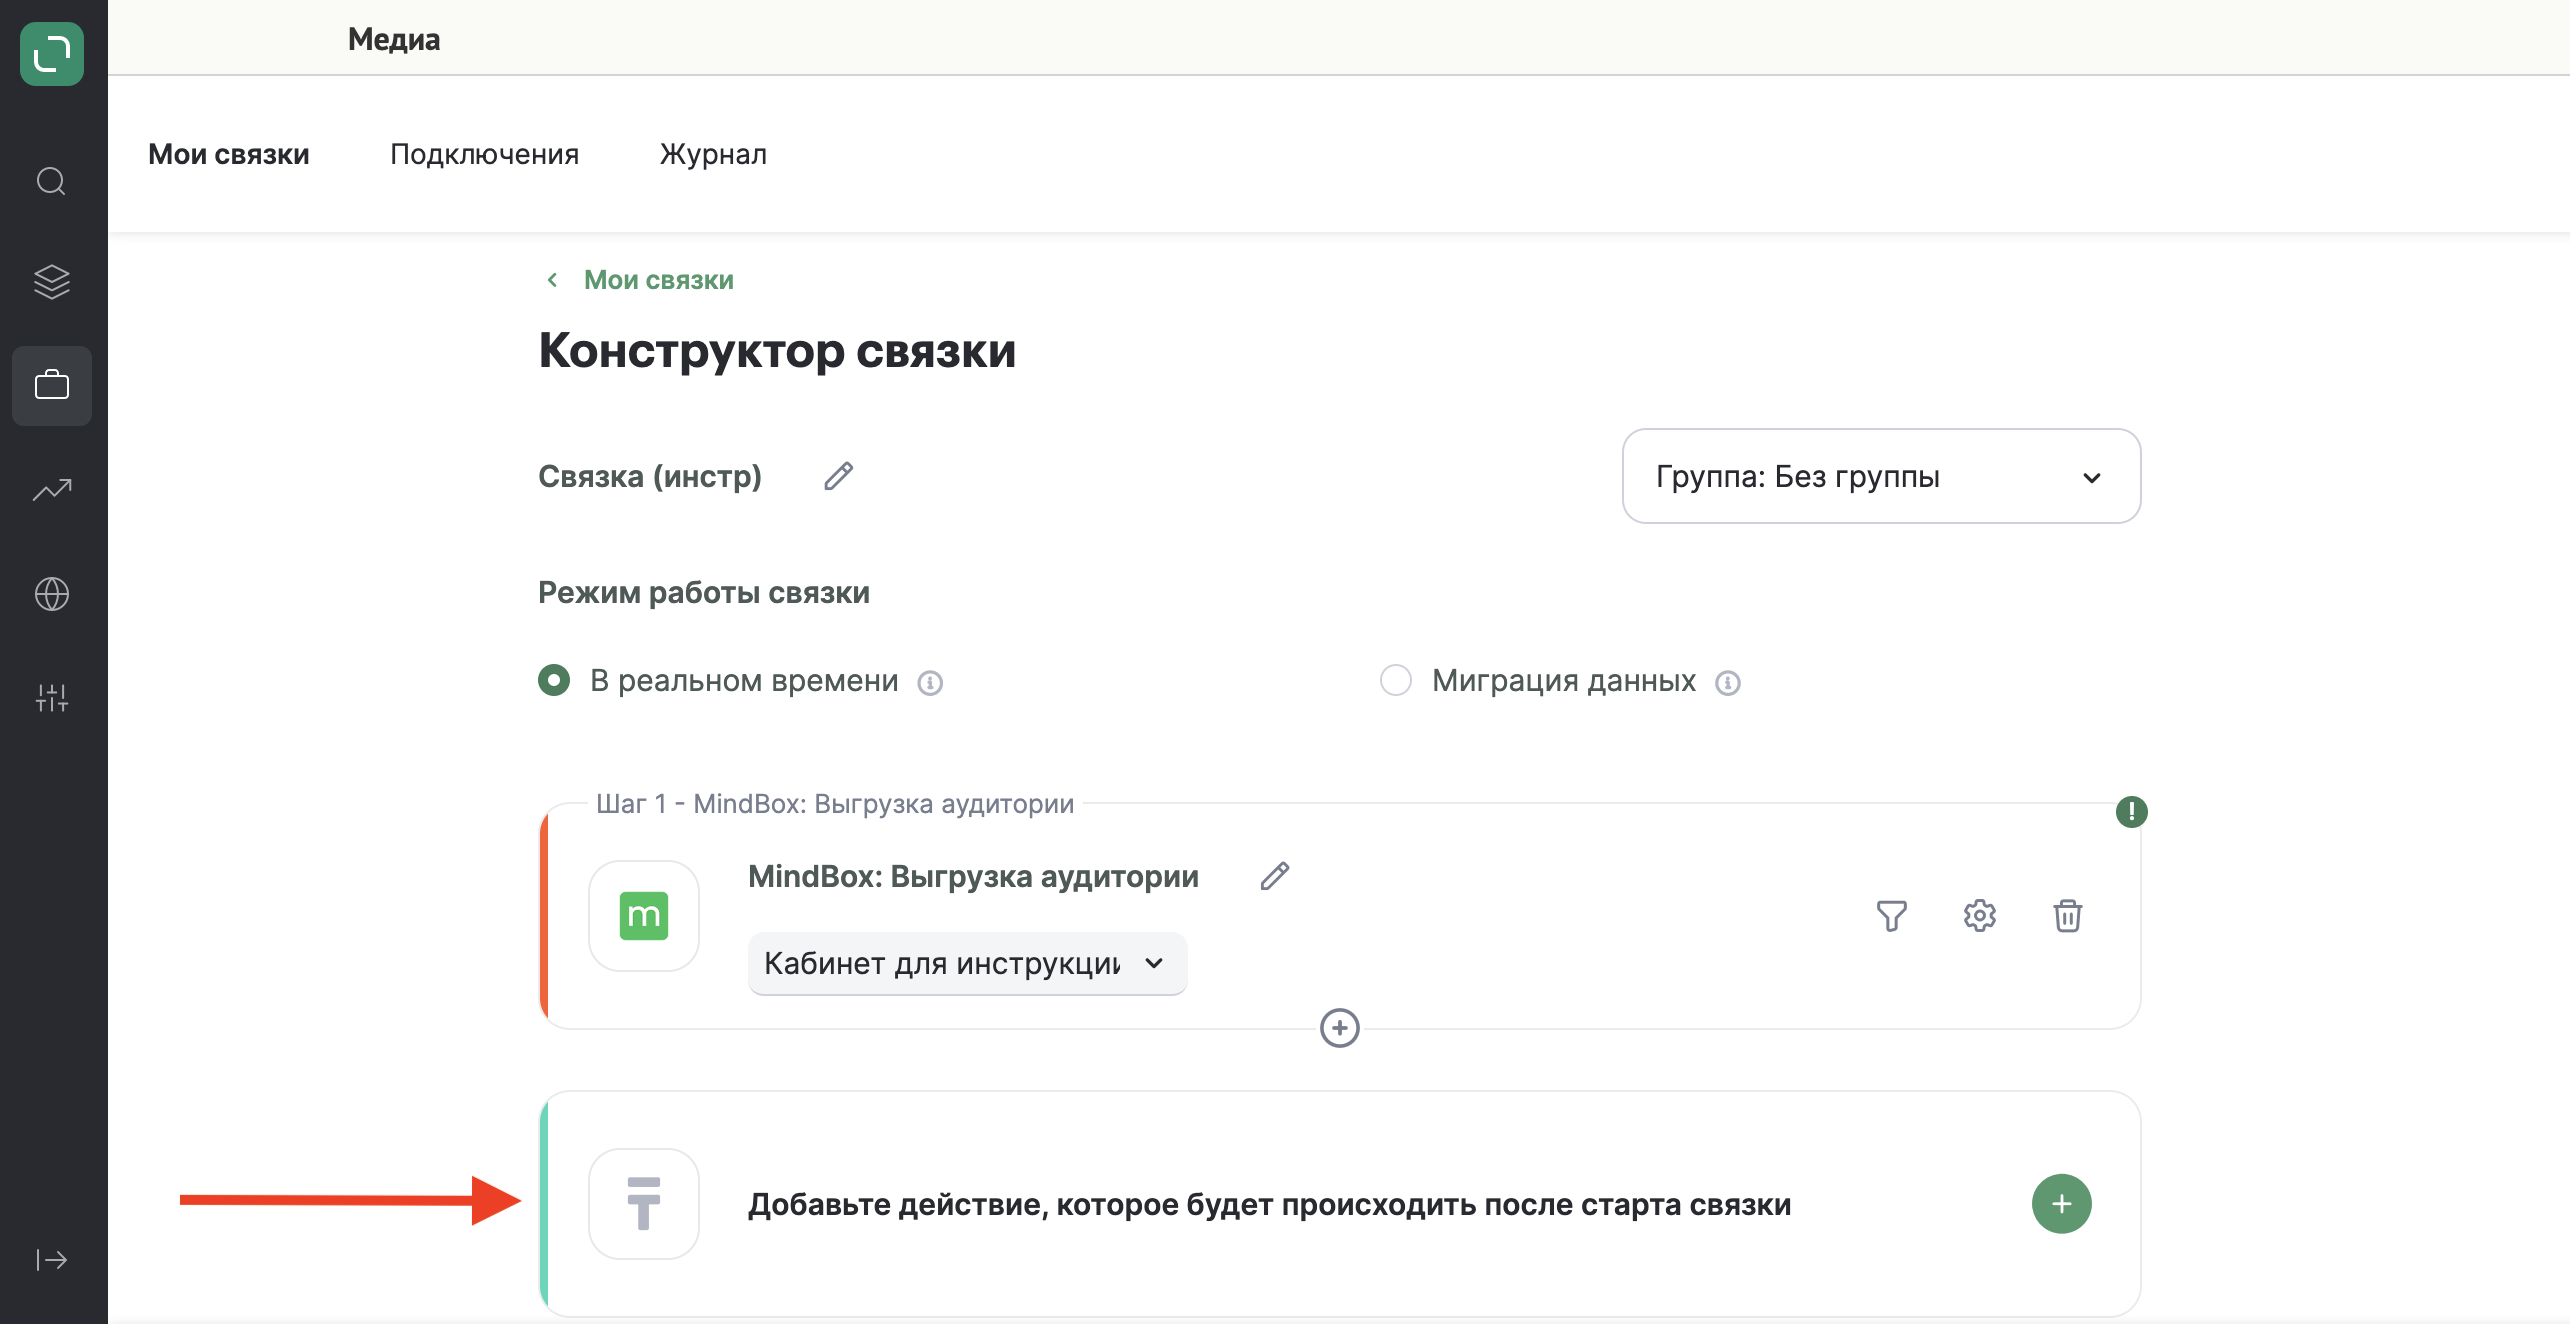Click the MindBox: Выгрузка аудитории step title
The width and height of the screenshot is (2570, 1324).
(x=973, y=876)
